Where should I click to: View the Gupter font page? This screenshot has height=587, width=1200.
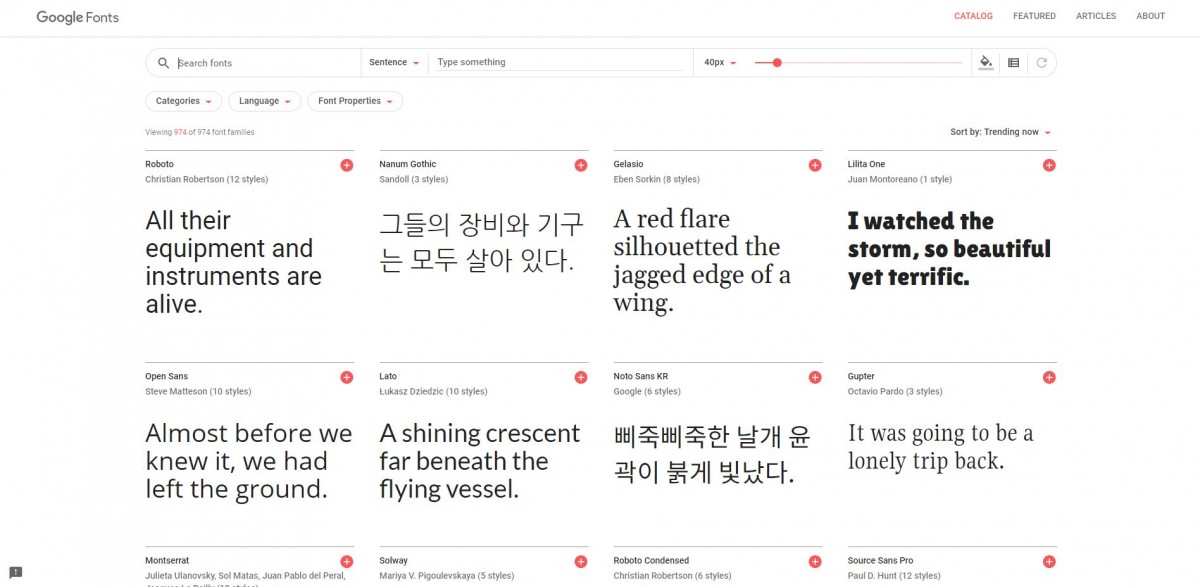[861, 376]
